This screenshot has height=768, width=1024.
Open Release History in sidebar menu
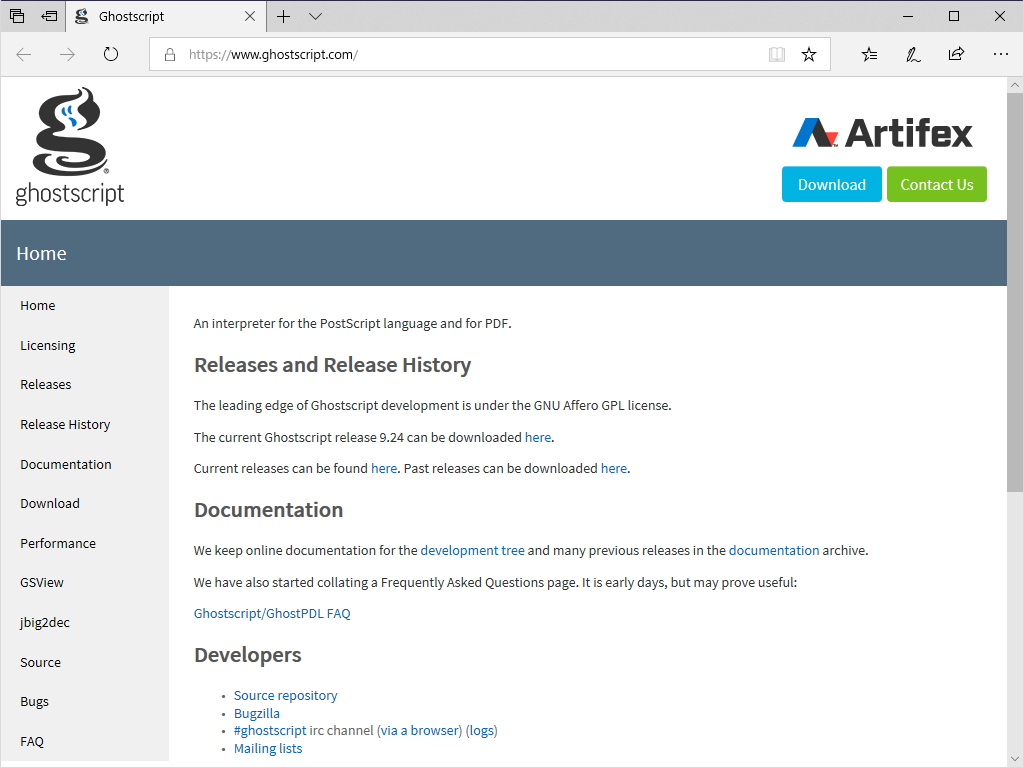coord(65,424)
